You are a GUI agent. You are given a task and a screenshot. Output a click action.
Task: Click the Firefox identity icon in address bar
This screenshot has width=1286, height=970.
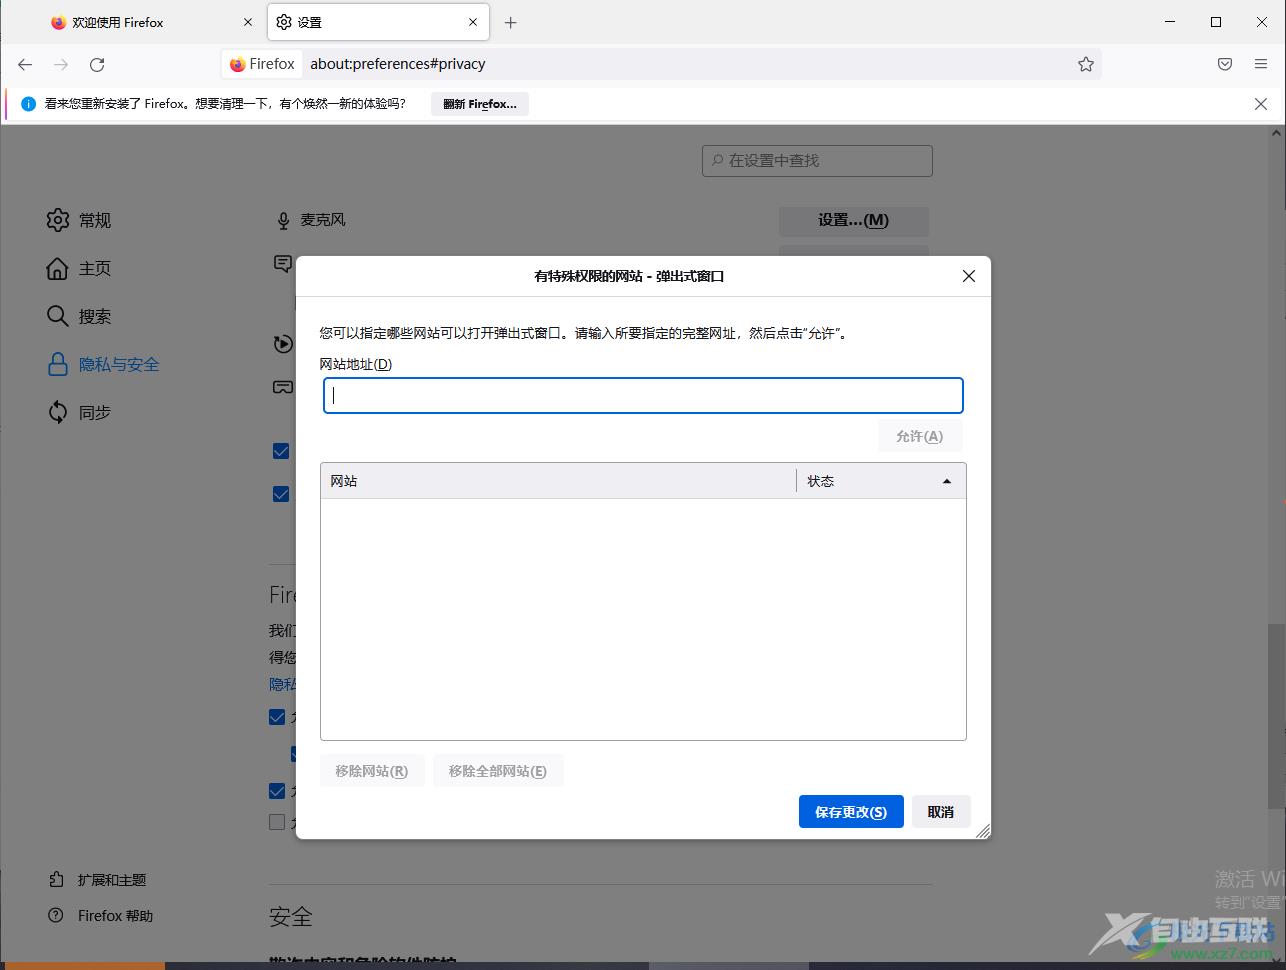click(262, 64)
